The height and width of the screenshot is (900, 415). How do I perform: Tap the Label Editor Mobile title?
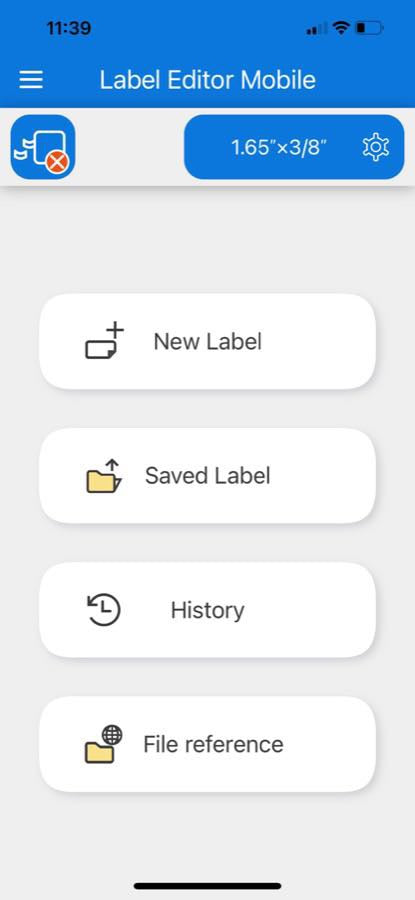coord(207,79)
